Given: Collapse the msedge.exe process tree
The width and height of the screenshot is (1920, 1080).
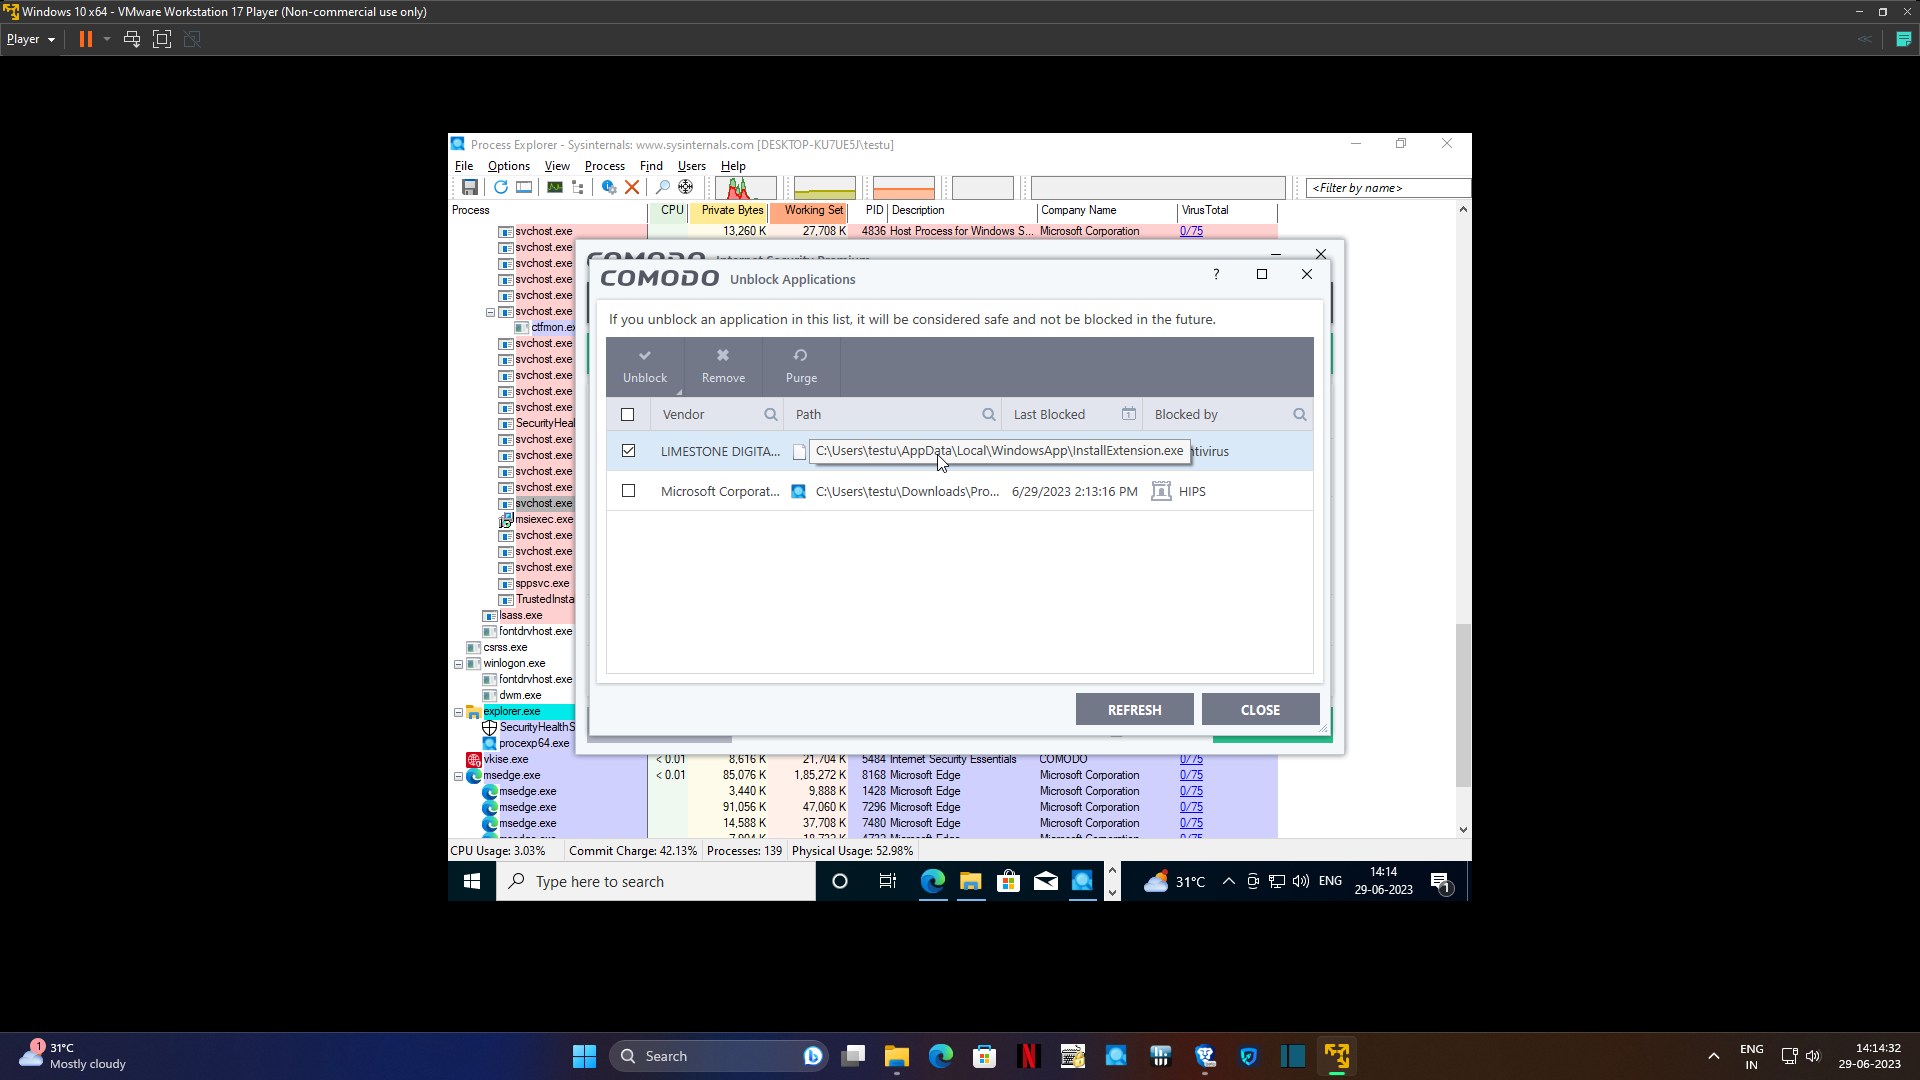Looking at the screenshot, I should click(459, 776).
